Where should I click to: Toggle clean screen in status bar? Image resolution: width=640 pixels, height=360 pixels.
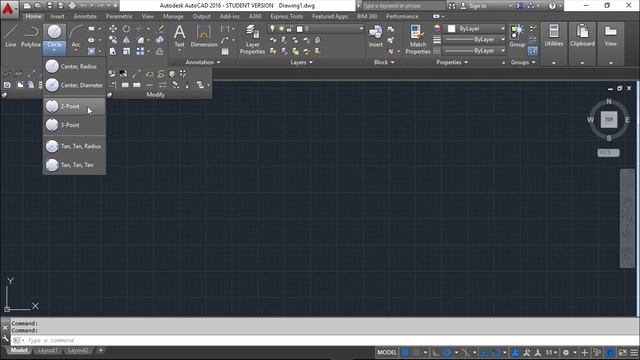click(x=622, y=352)
